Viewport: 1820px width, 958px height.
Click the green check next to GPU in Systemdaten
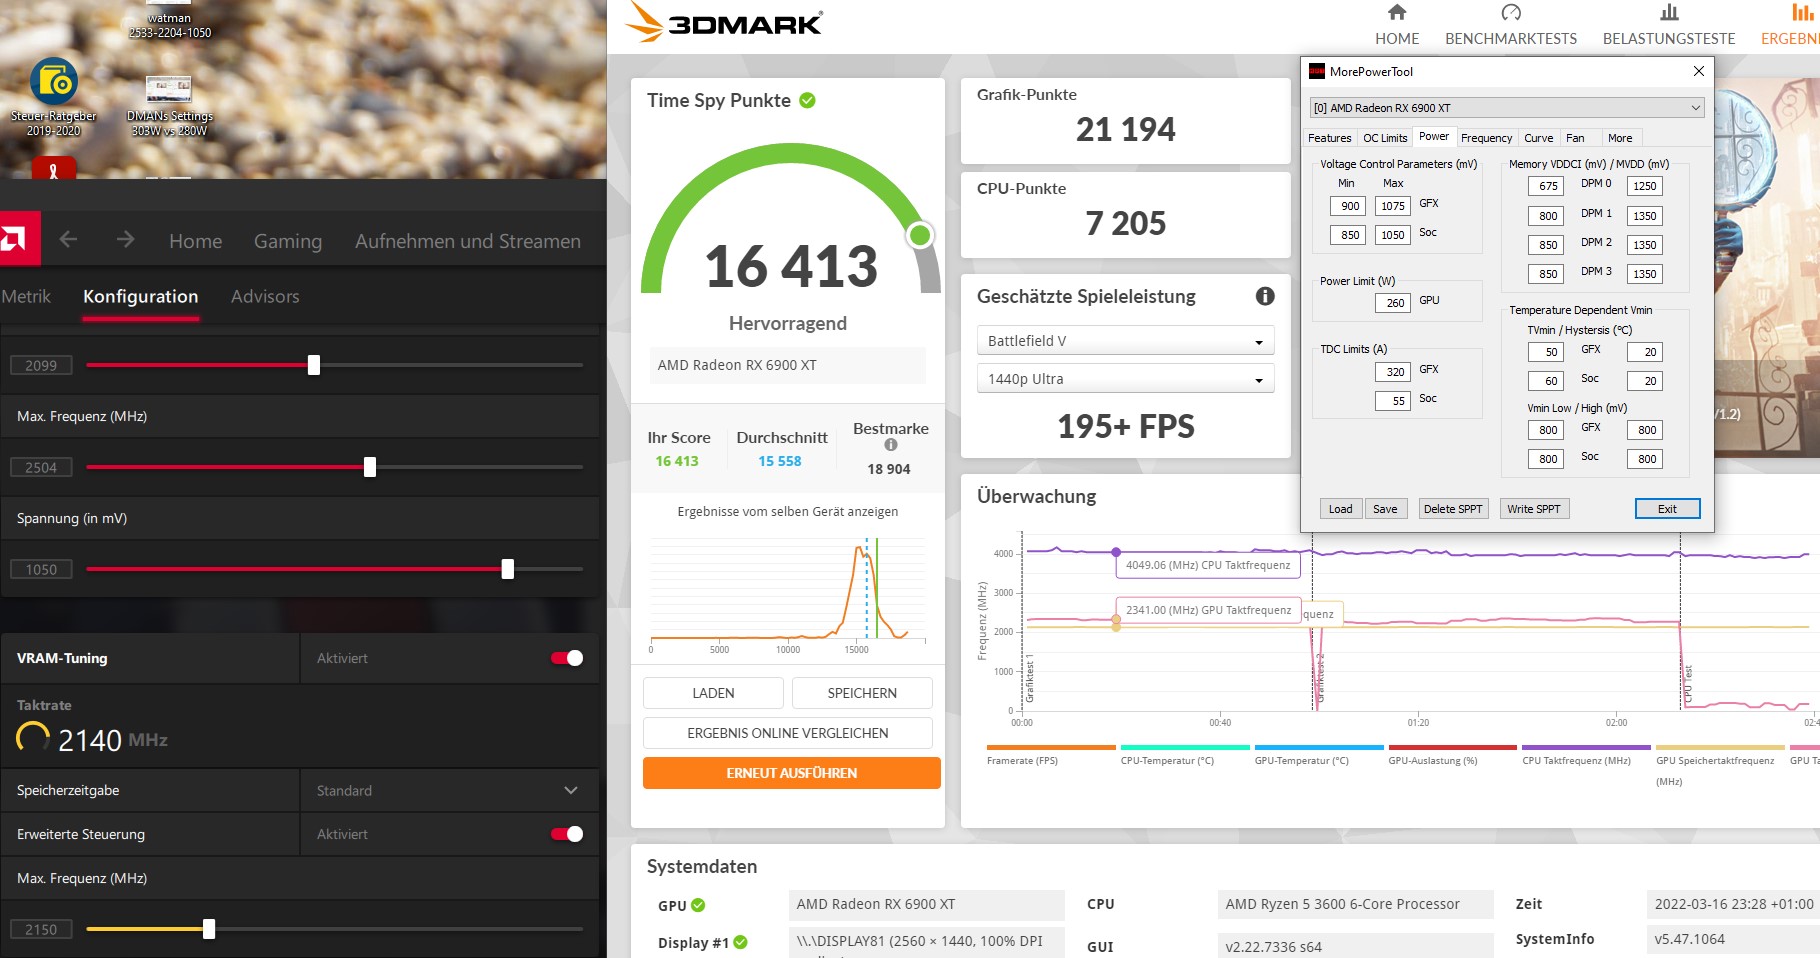pos(698,905)
